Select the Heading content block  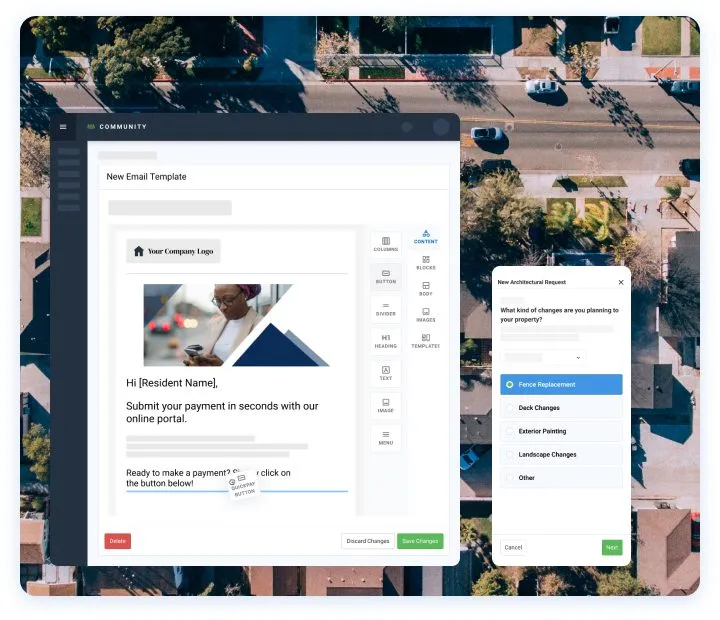[386, 341]
